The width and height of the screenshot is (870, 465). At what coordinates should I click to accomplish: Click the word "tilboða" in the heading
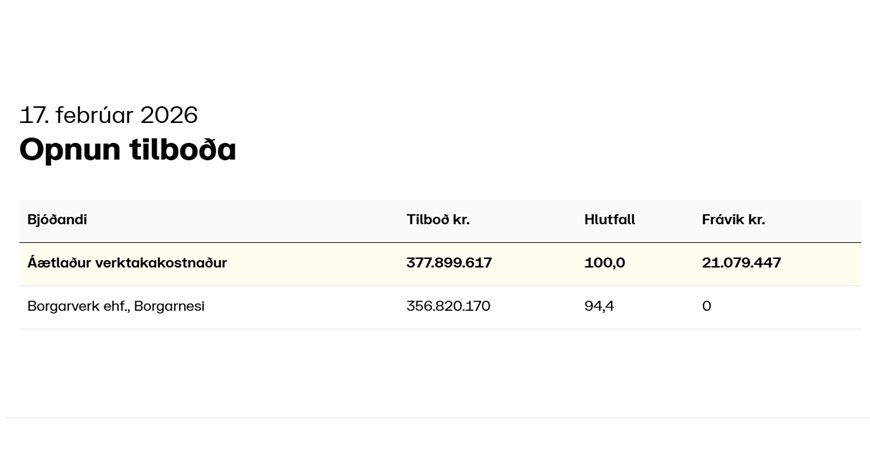point(182,150)
